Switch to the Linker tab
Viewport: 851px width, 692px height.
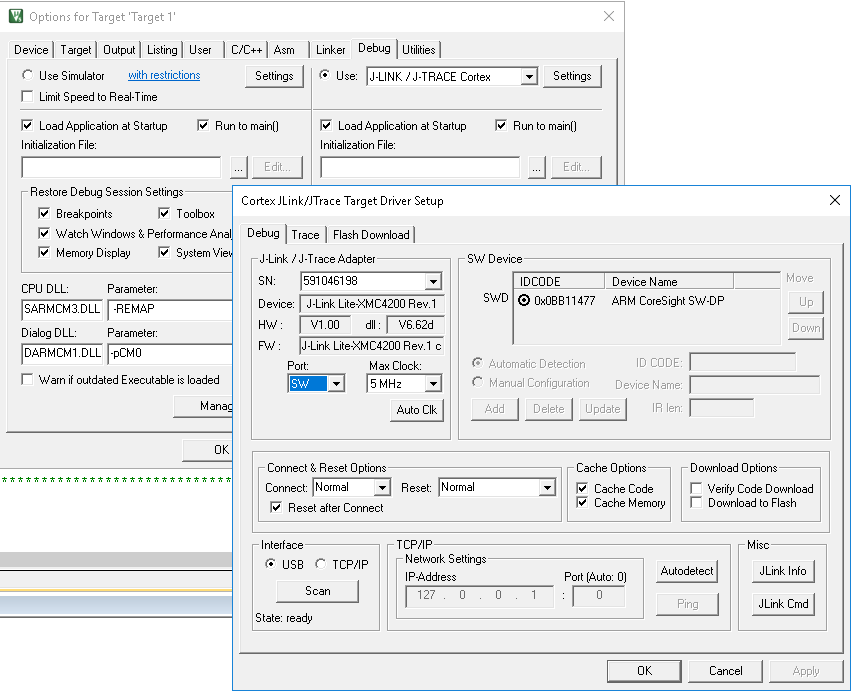click(331, 50)
